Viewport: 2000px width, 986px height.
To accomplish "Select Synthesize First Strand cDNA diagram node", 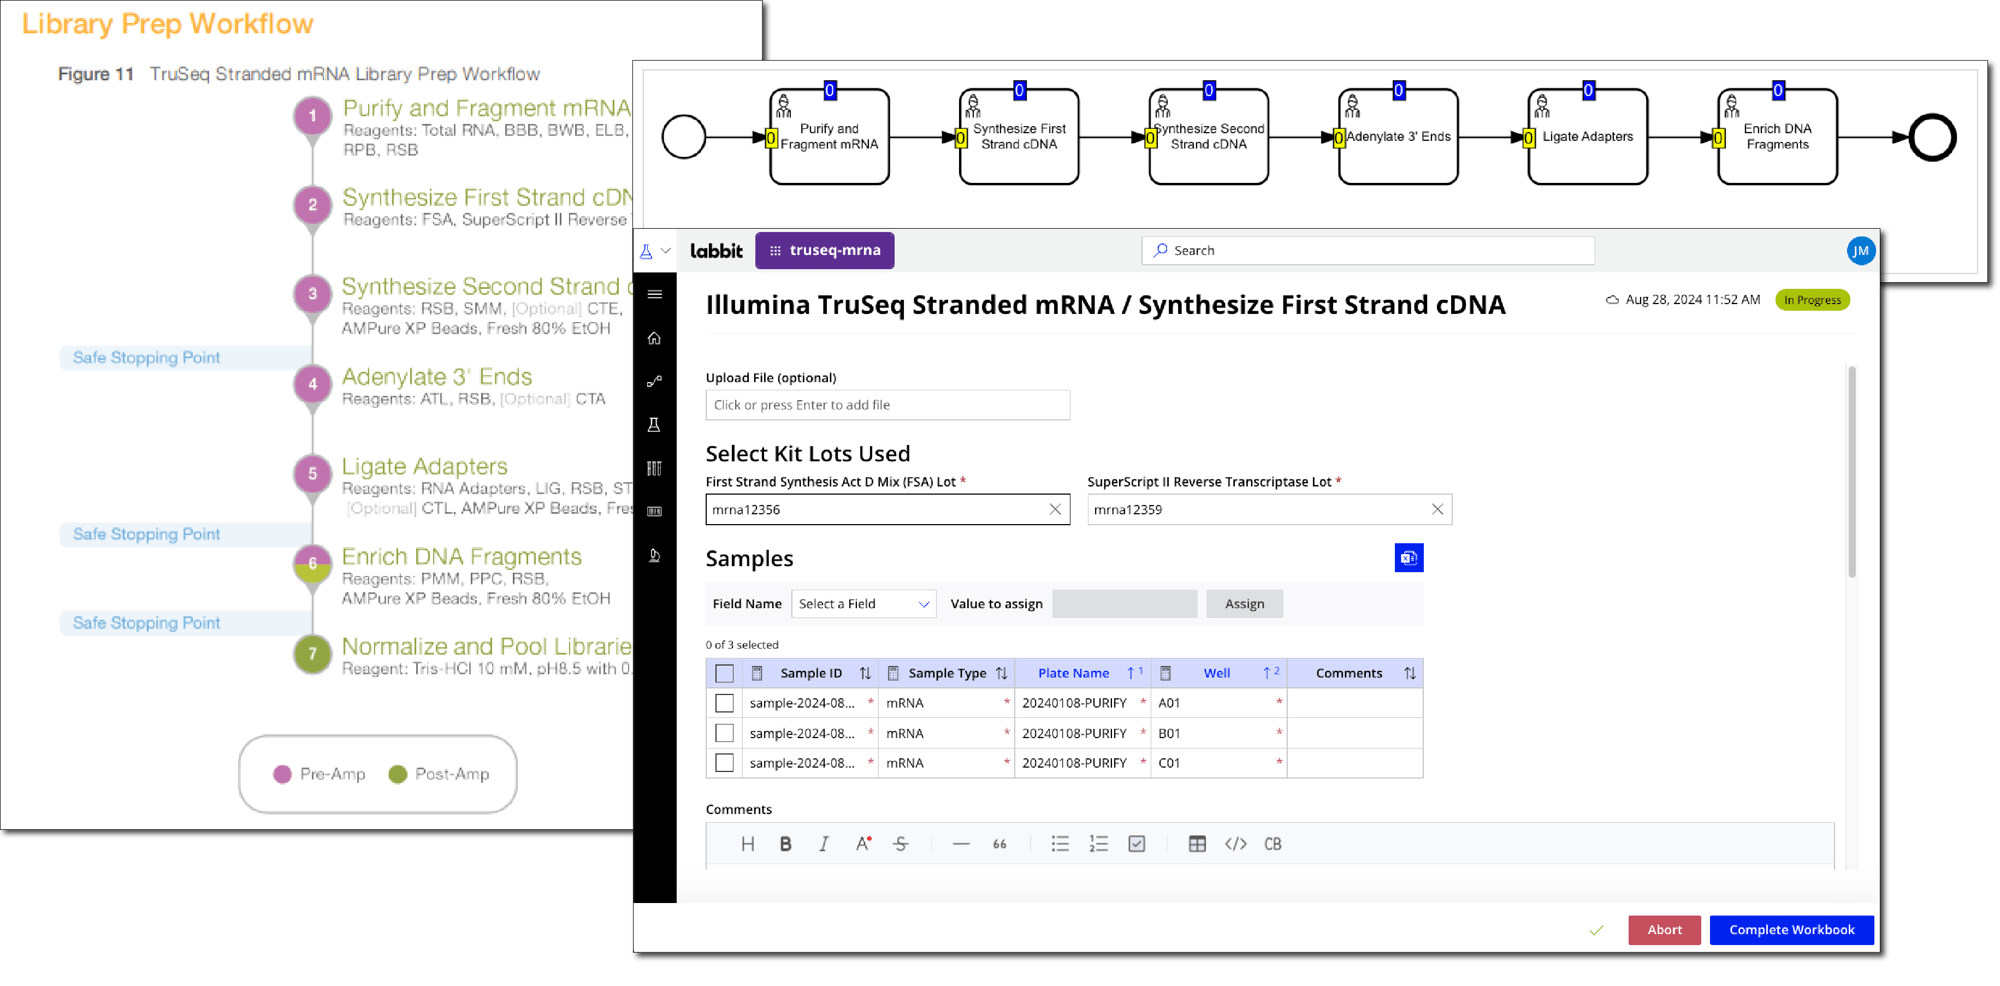I will pyautogui.click(x=1019, y=137).
